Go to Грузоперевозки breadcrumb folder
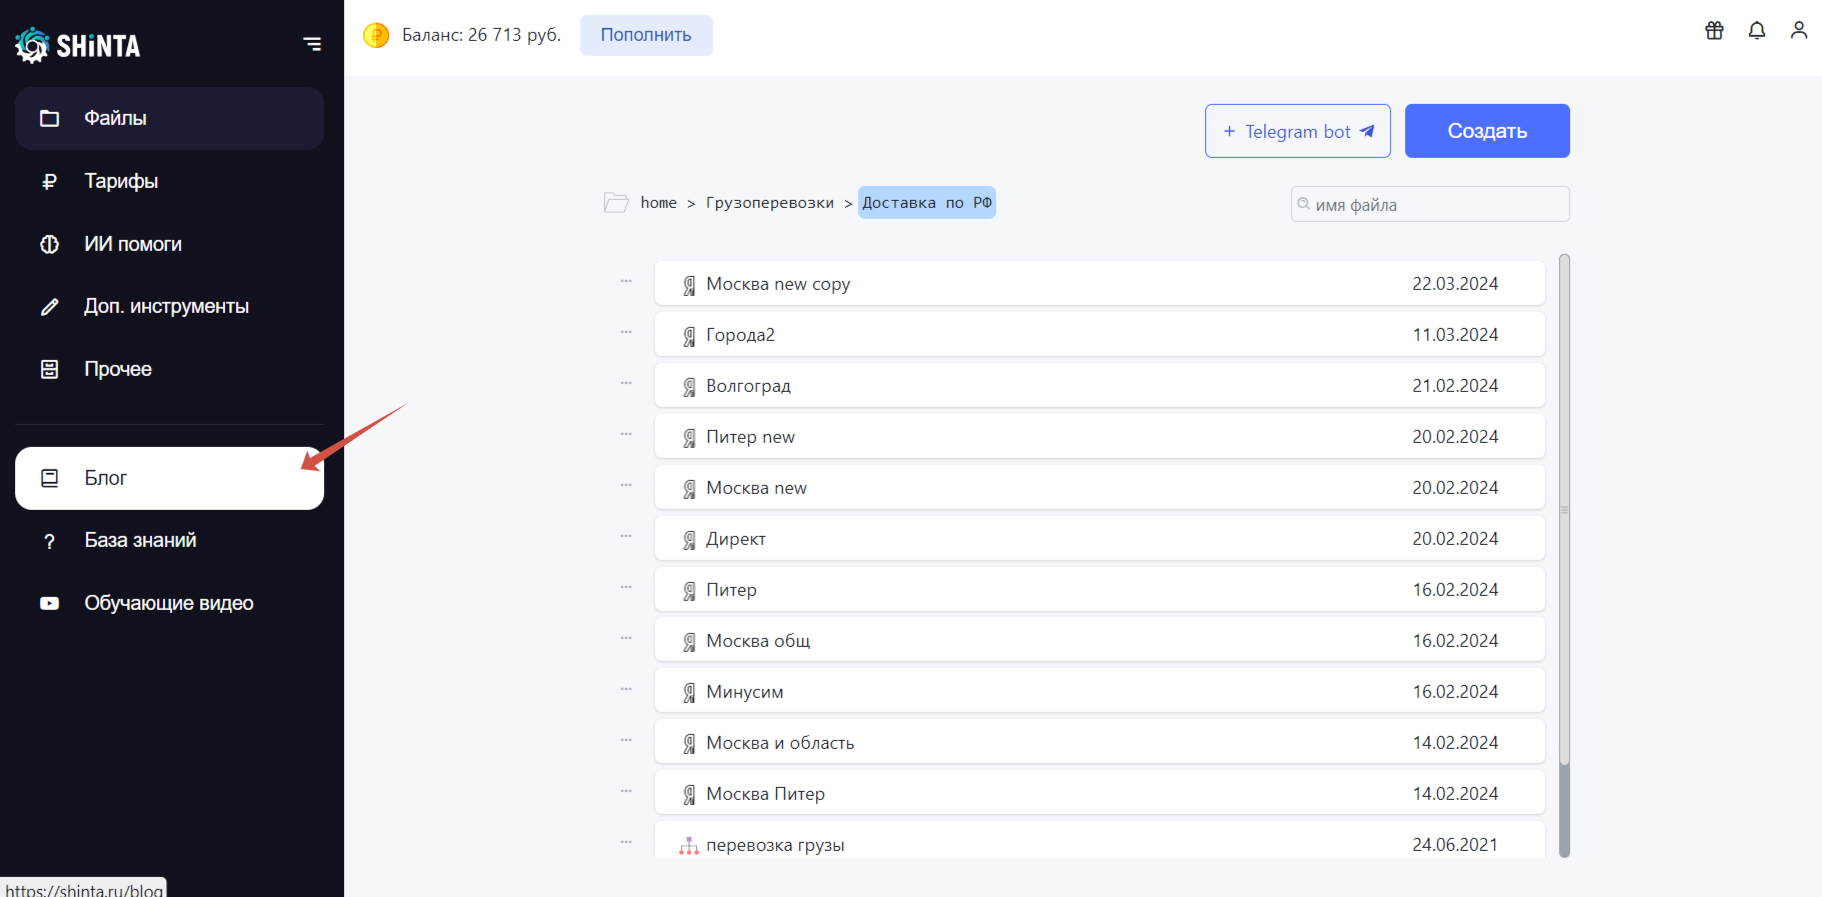 pyautogui.click(x=770, y=203)
